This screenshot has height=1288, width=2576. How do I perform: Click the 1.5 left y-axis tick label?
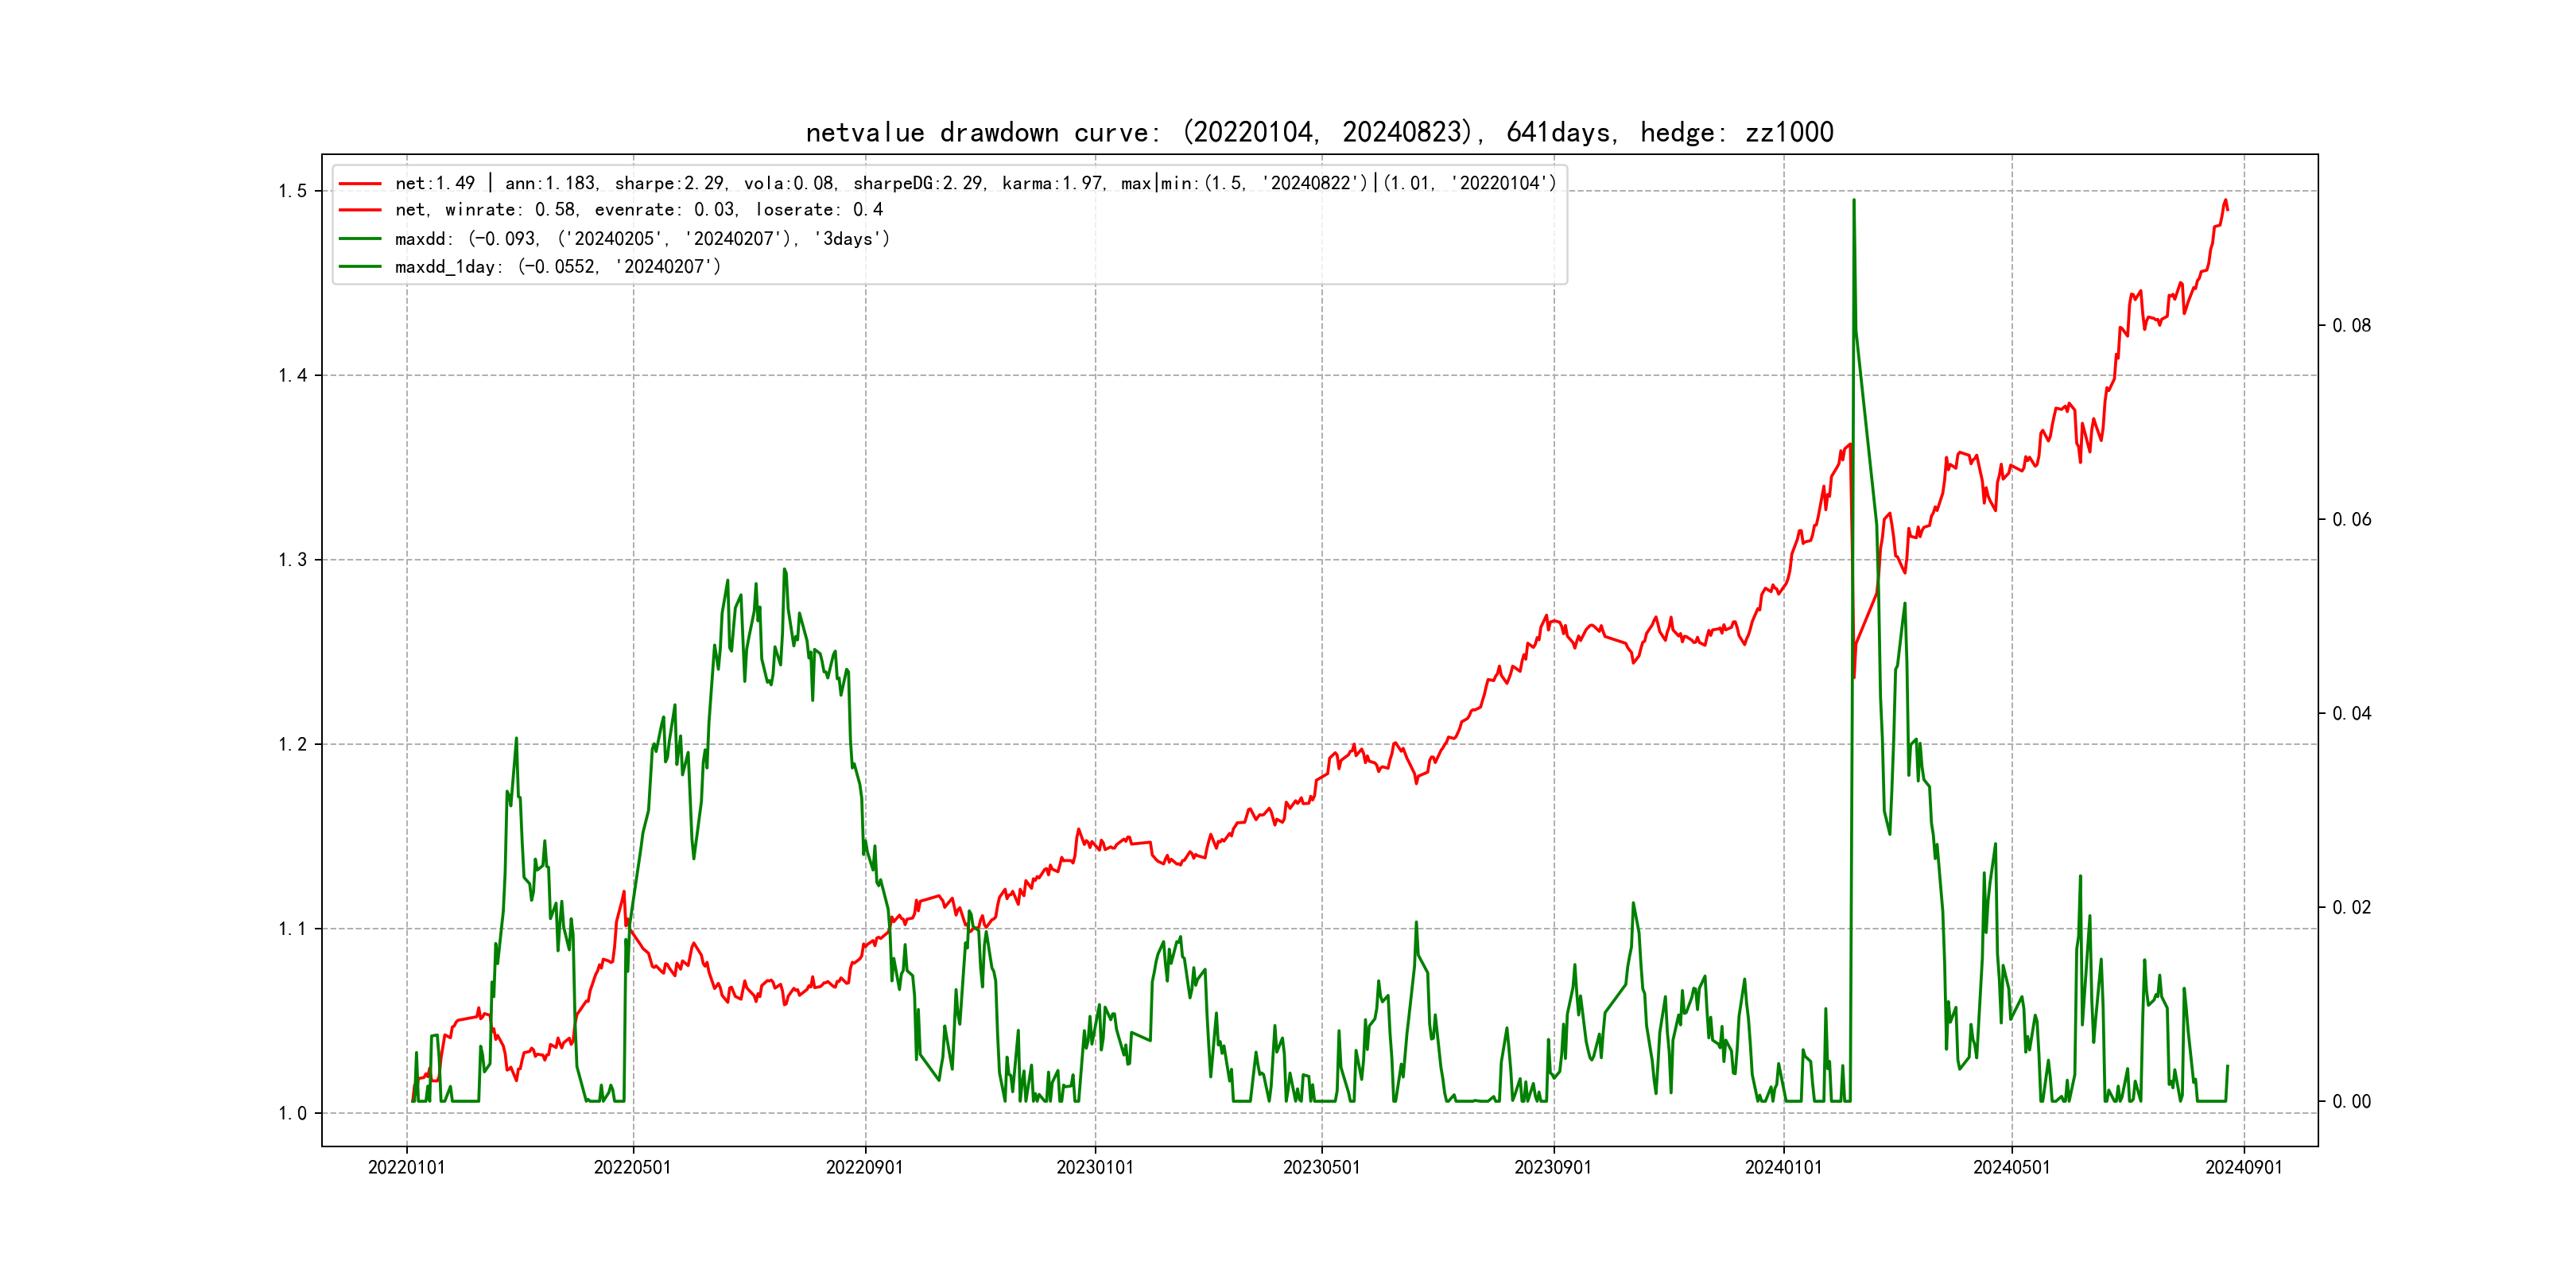[x=293, y=191]
